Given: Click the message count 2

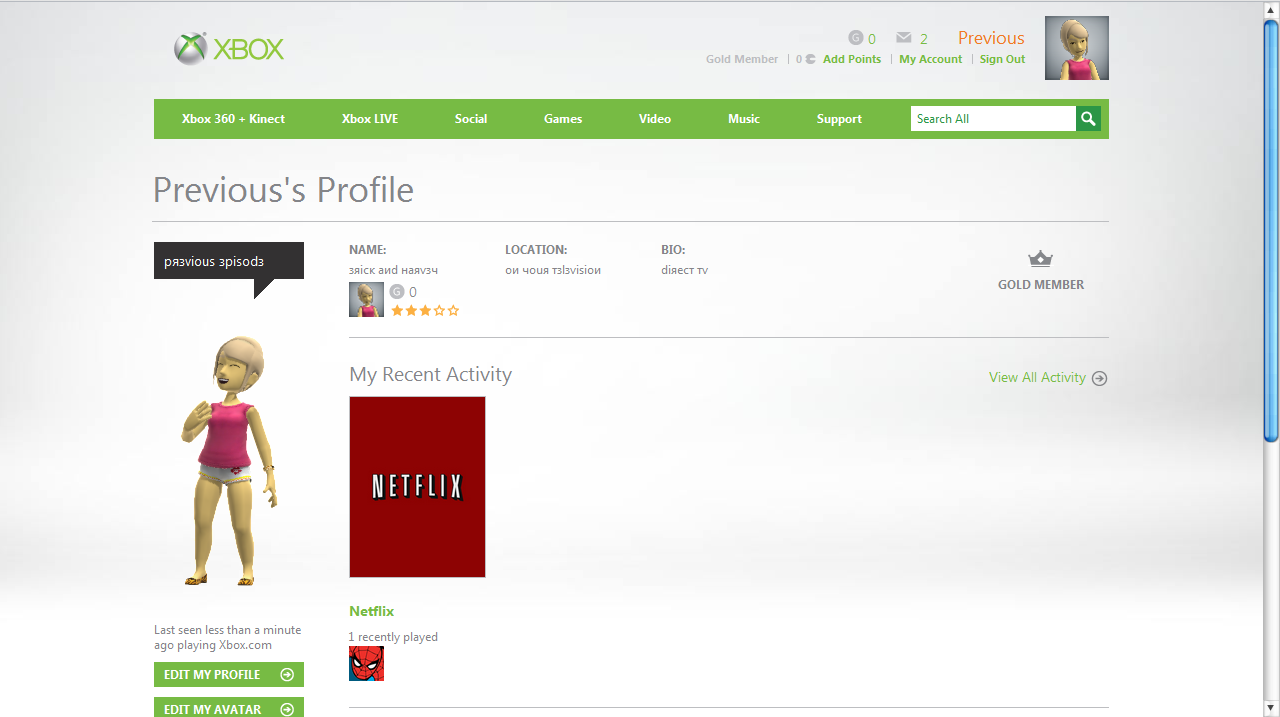Looking at the screenshot, I should click(x=924, y=39).
